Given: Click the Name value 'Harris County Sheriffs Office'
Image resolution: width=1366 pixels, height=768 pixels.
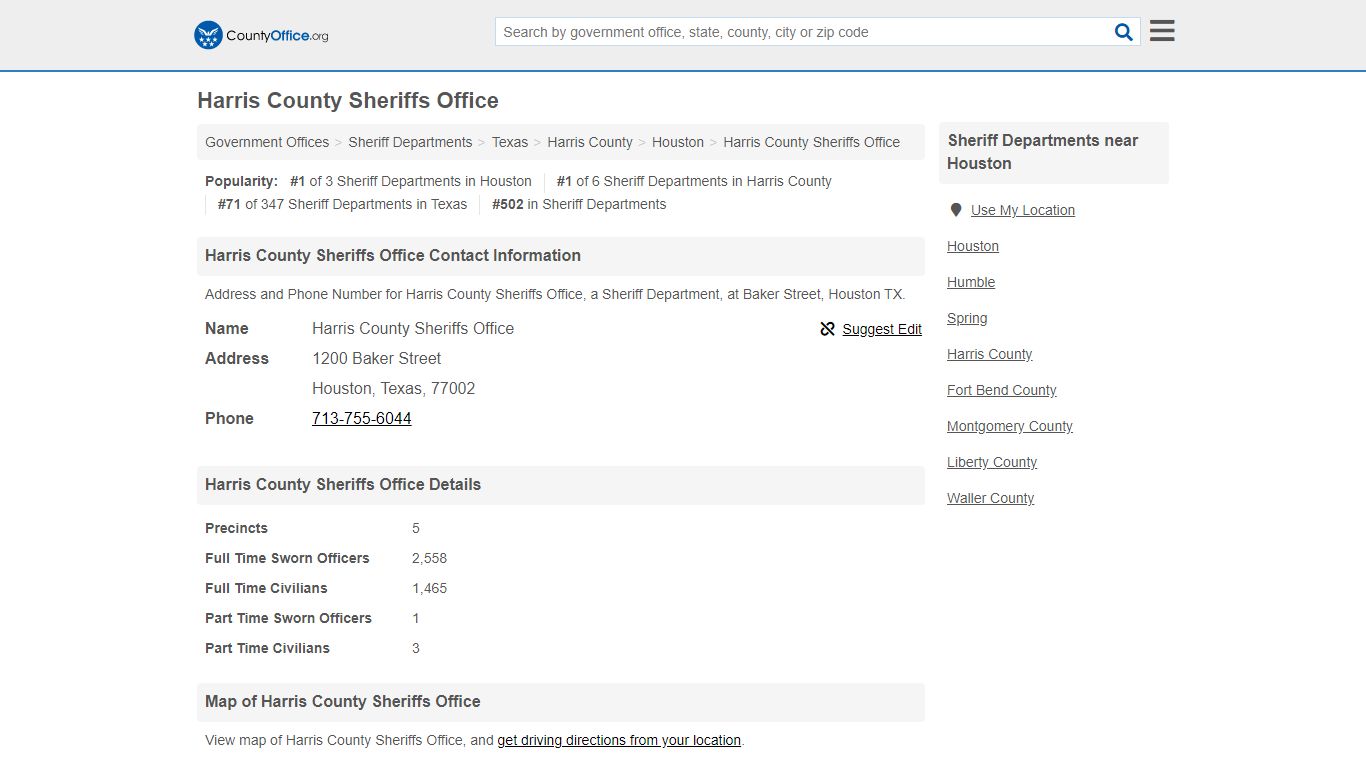Looking at the screenshot, I should click(x=413, y=328).
